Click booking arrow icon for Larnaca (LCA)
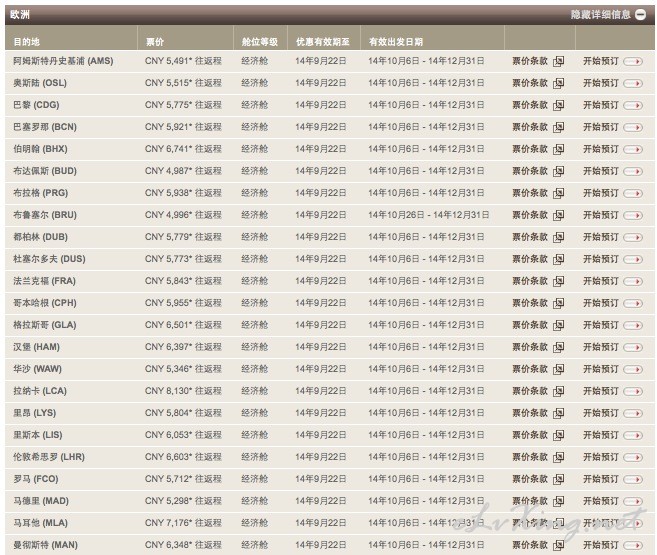657x555 pixels. (633, 391)
